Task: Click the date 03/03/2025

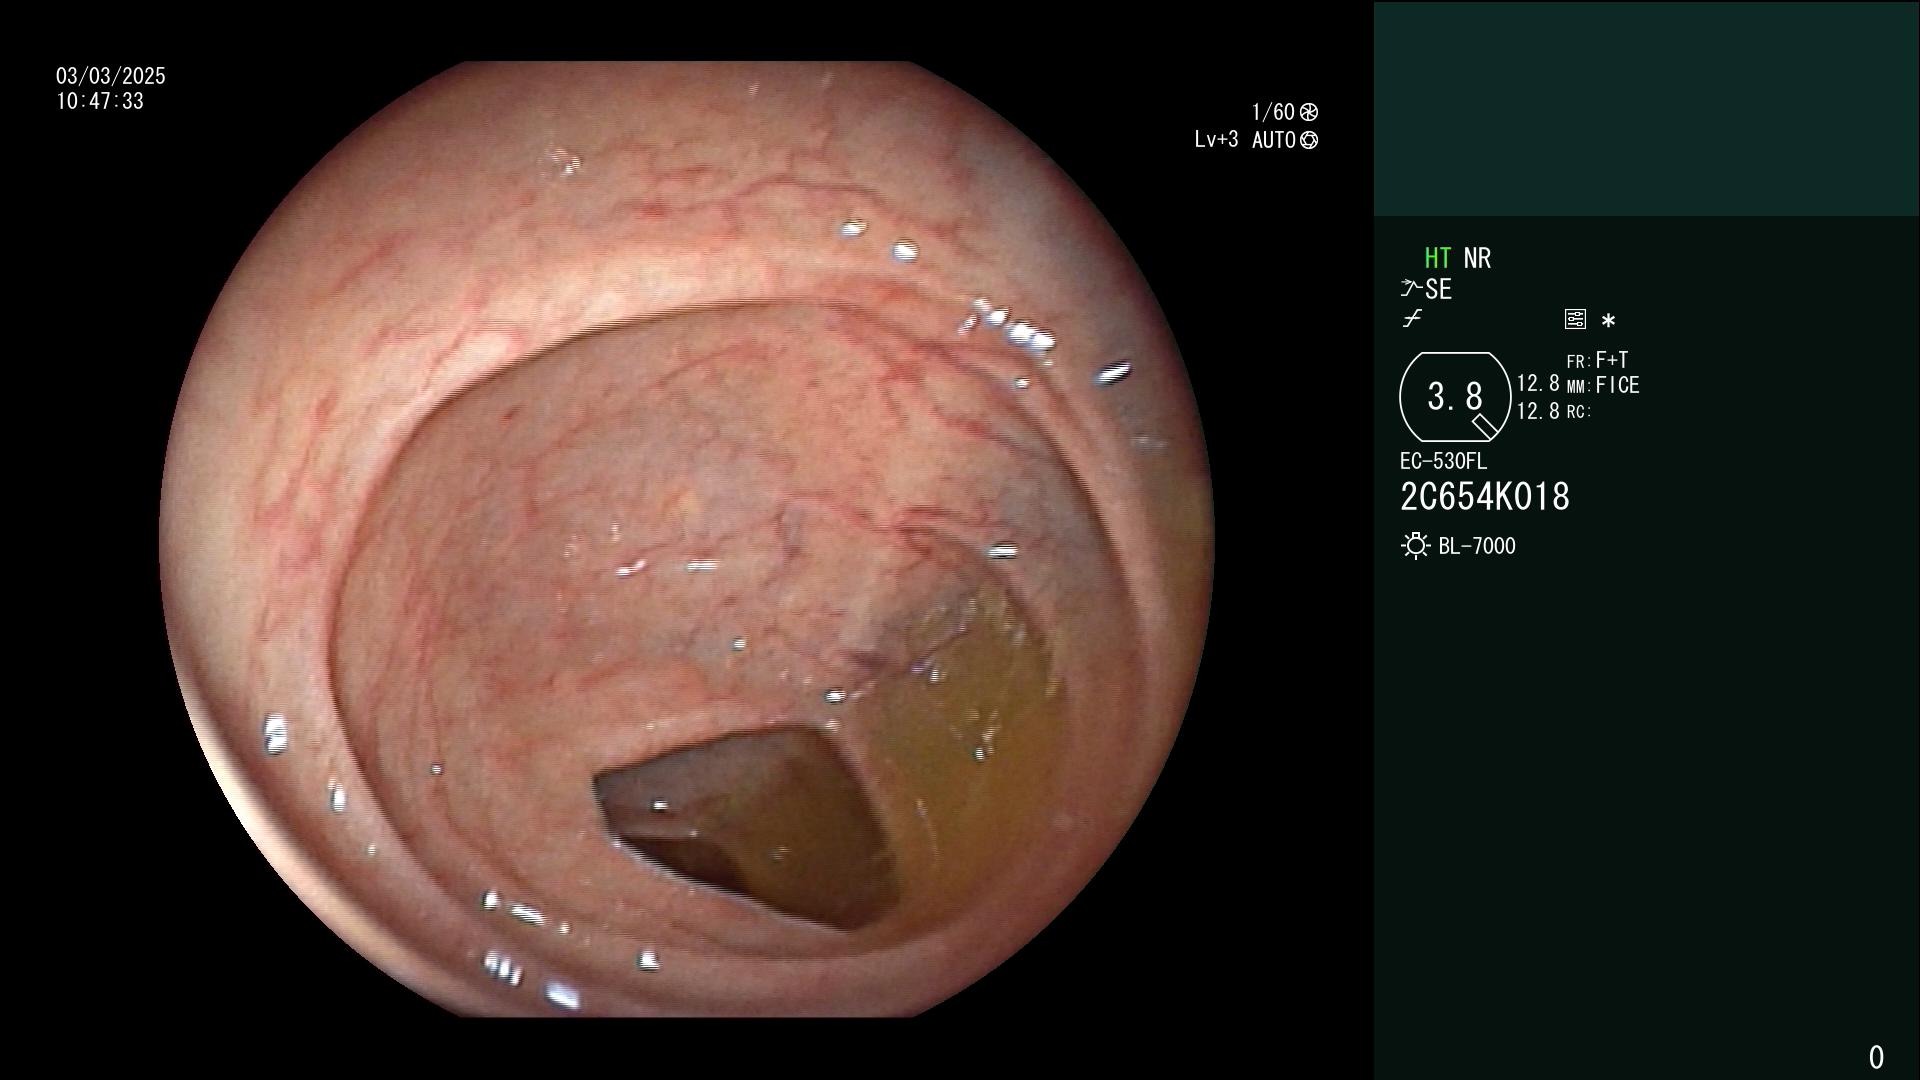Action: (111, 76)
